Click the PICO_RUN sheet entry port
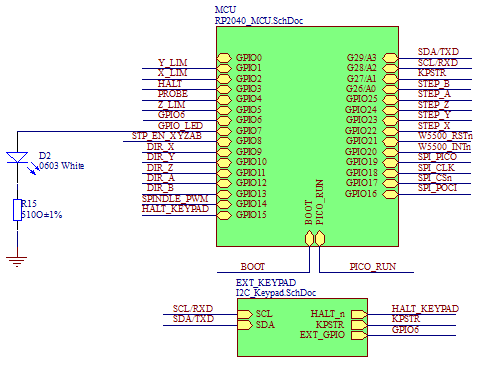Image resolution: width=478 pixels, height=369 pixels. pos(320,239)
